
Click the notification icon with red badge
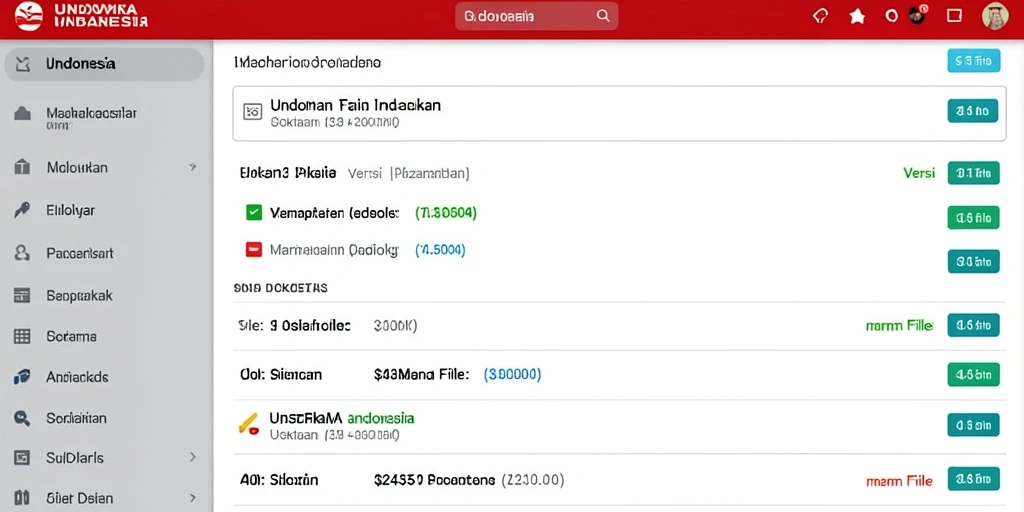pos(918,15)
